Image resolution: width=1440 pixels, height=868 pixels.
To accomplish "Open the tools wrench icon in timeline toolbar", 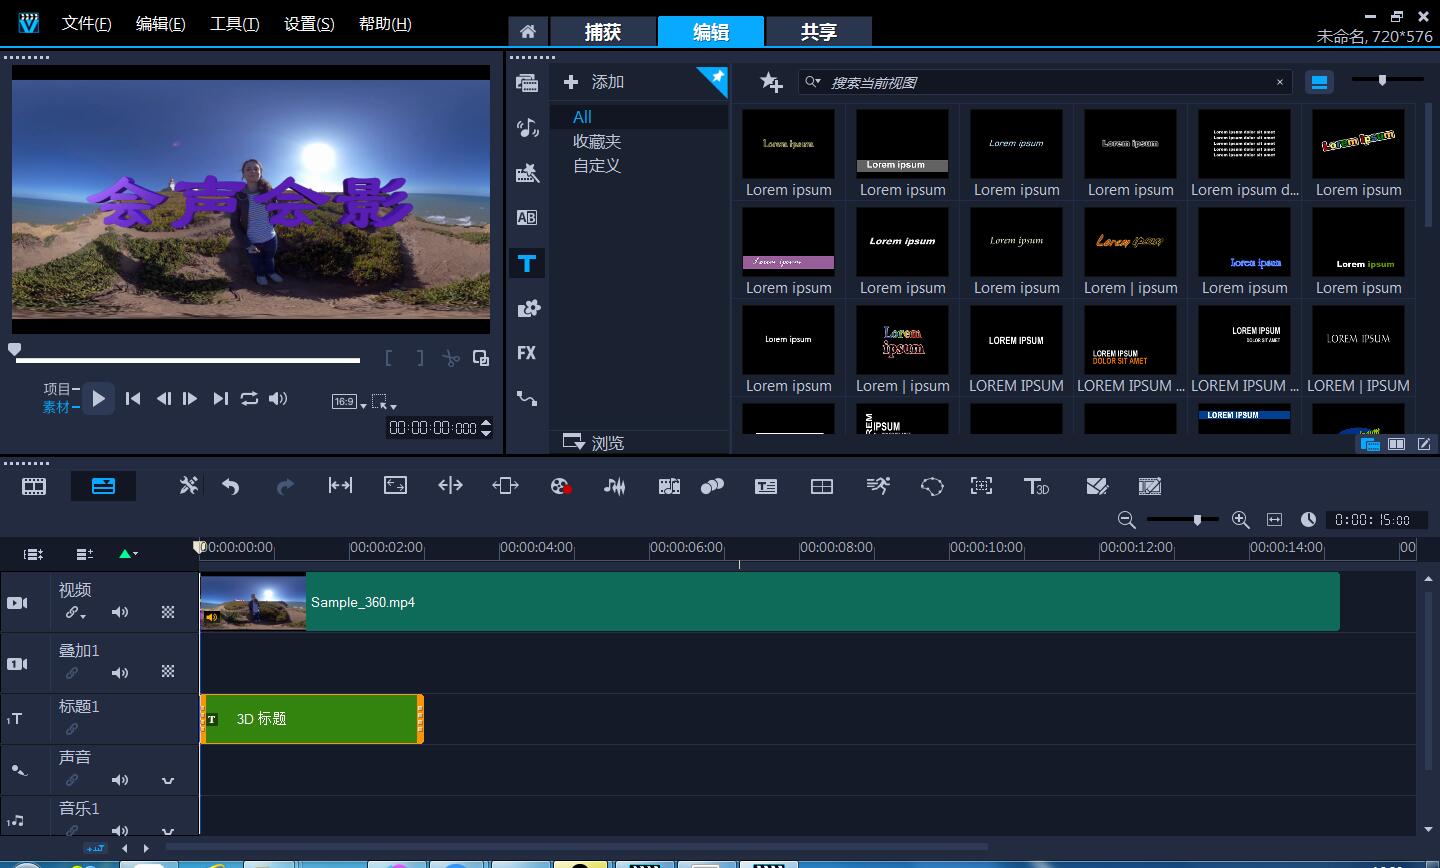I will [188, 486].
